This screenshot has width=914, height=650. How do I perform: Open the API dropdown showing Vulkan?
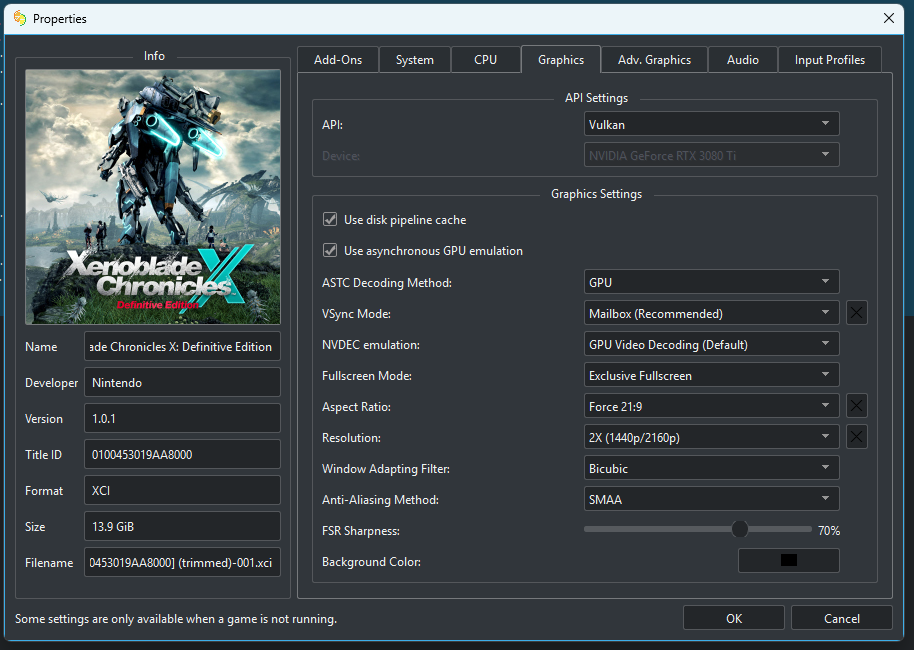click(711, 124)
